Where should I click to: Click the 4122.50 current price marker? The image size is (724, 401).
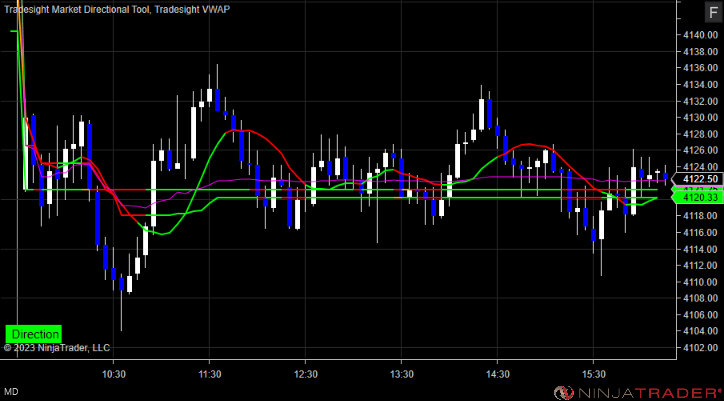(699, 179)
